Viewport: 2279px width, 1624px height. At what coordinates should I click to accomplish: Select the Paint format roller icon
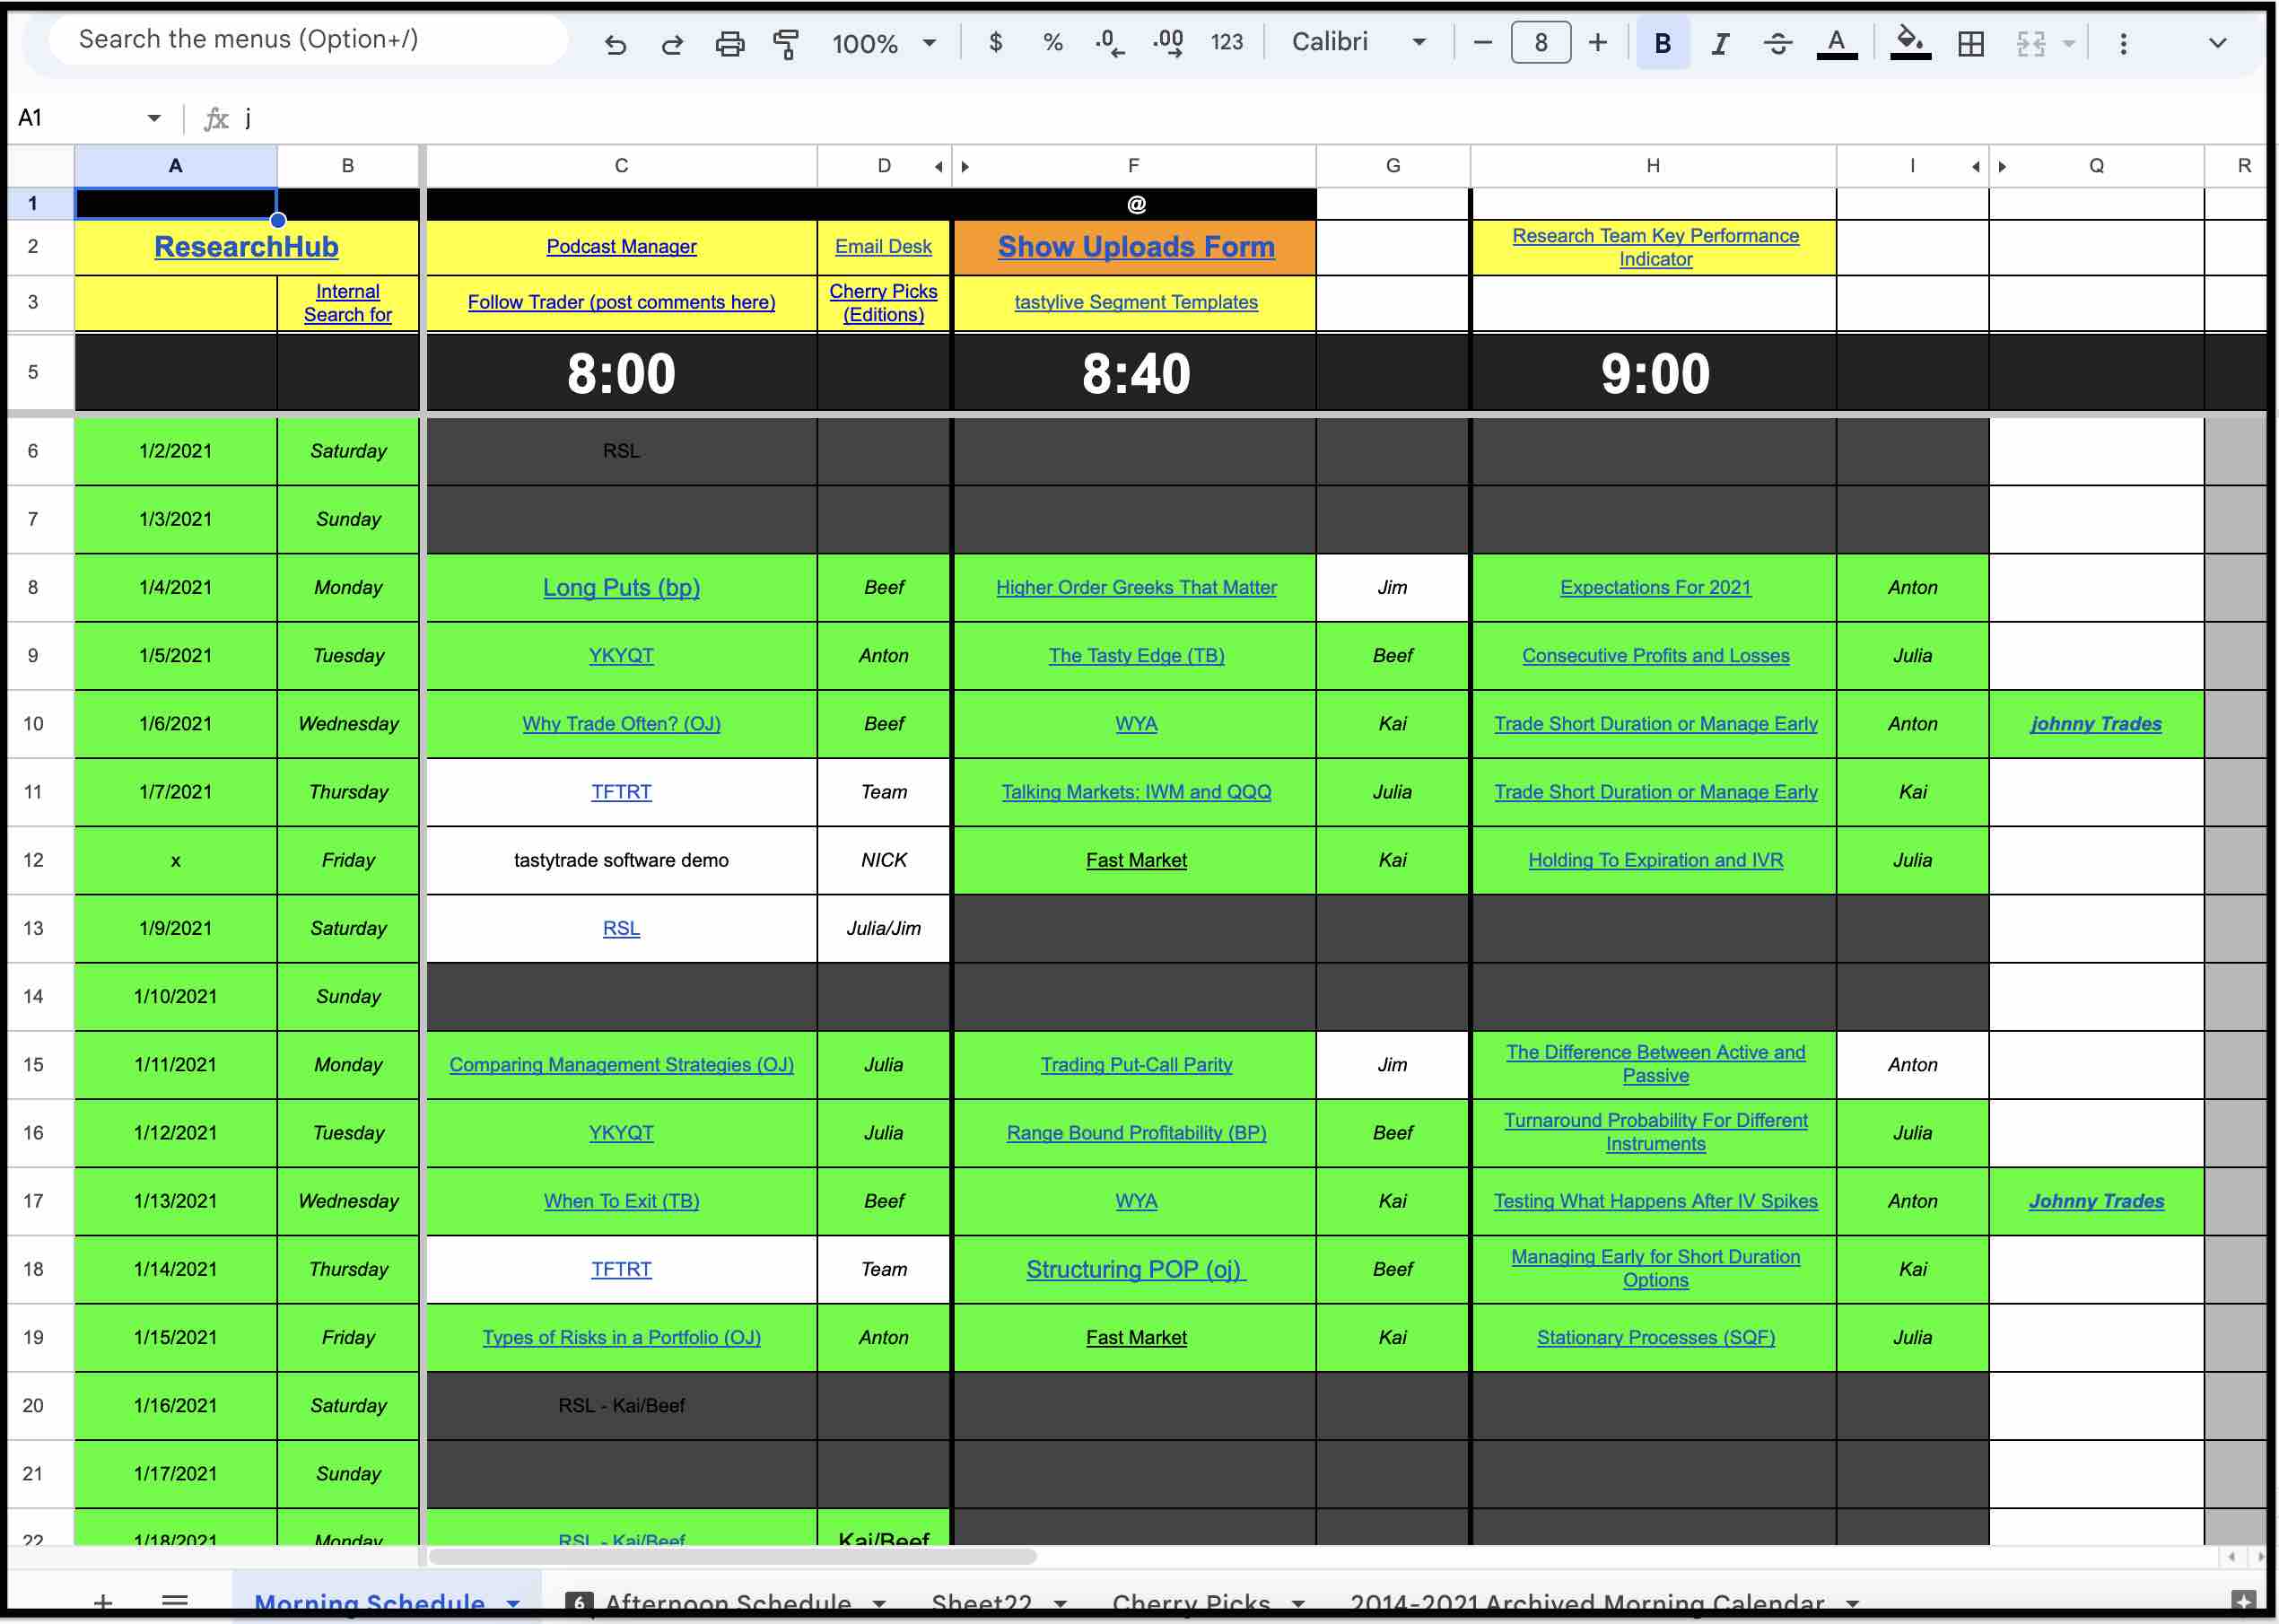[786, 44]
